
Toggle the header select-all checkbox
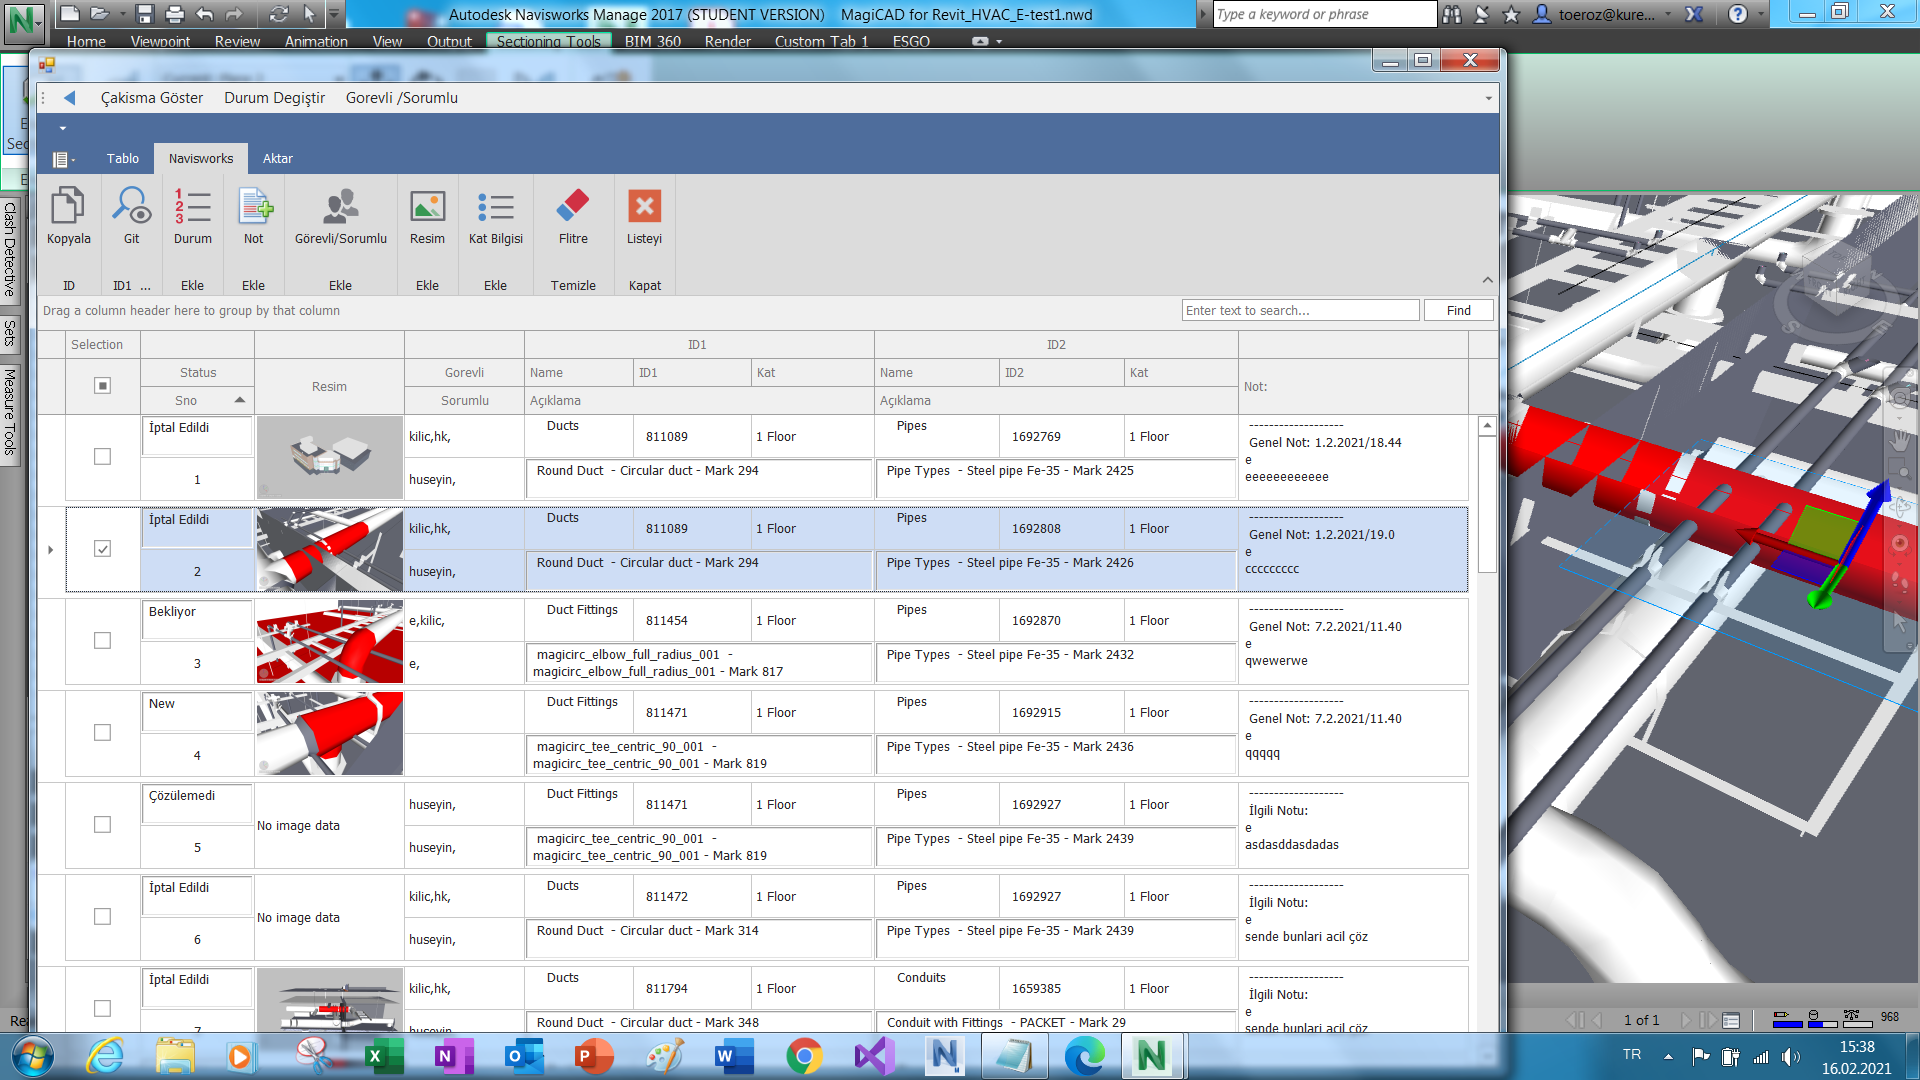[x=102, y=385]
